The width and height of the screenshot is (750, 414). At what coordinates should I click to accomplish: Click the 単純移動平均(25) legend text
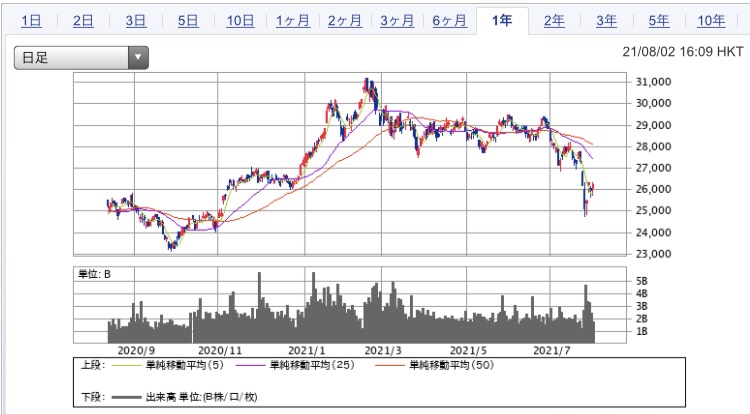(x=312, y=365)
